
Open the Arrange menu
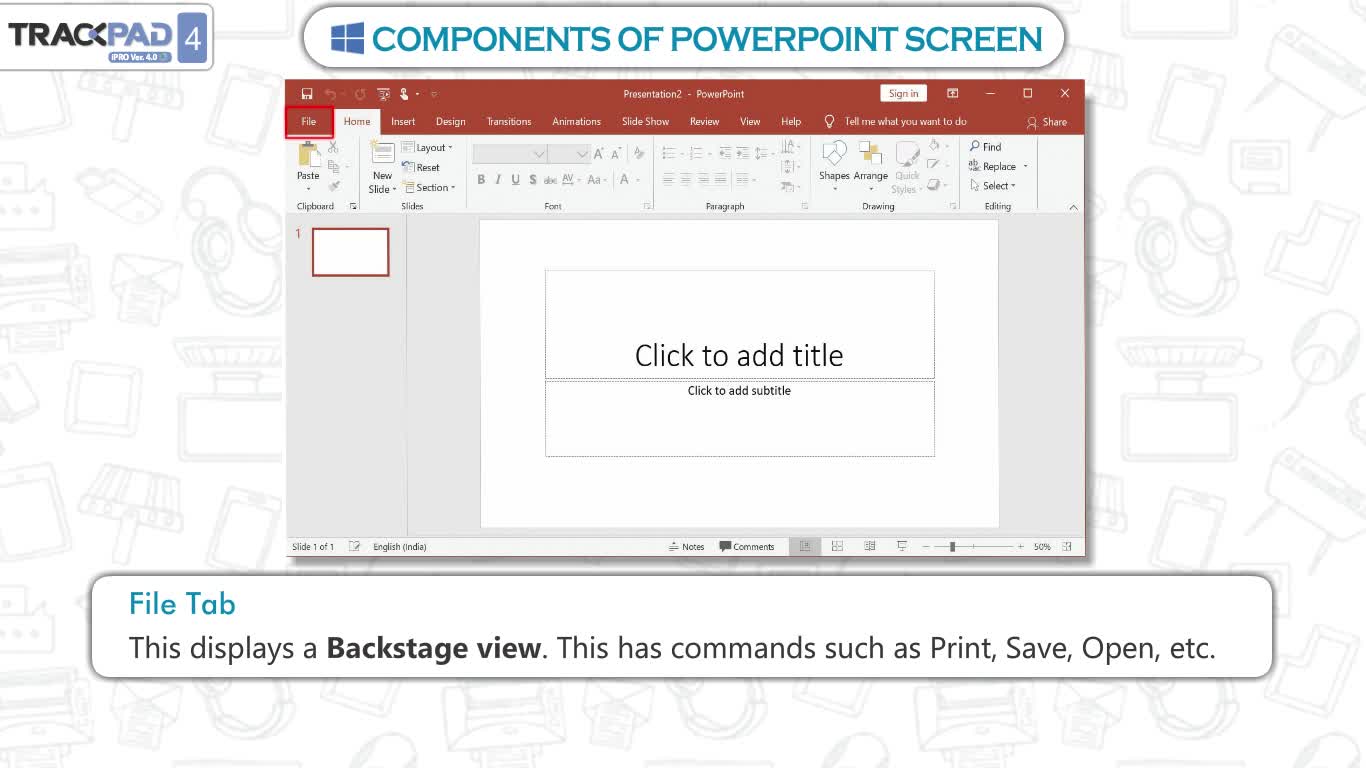871,166
